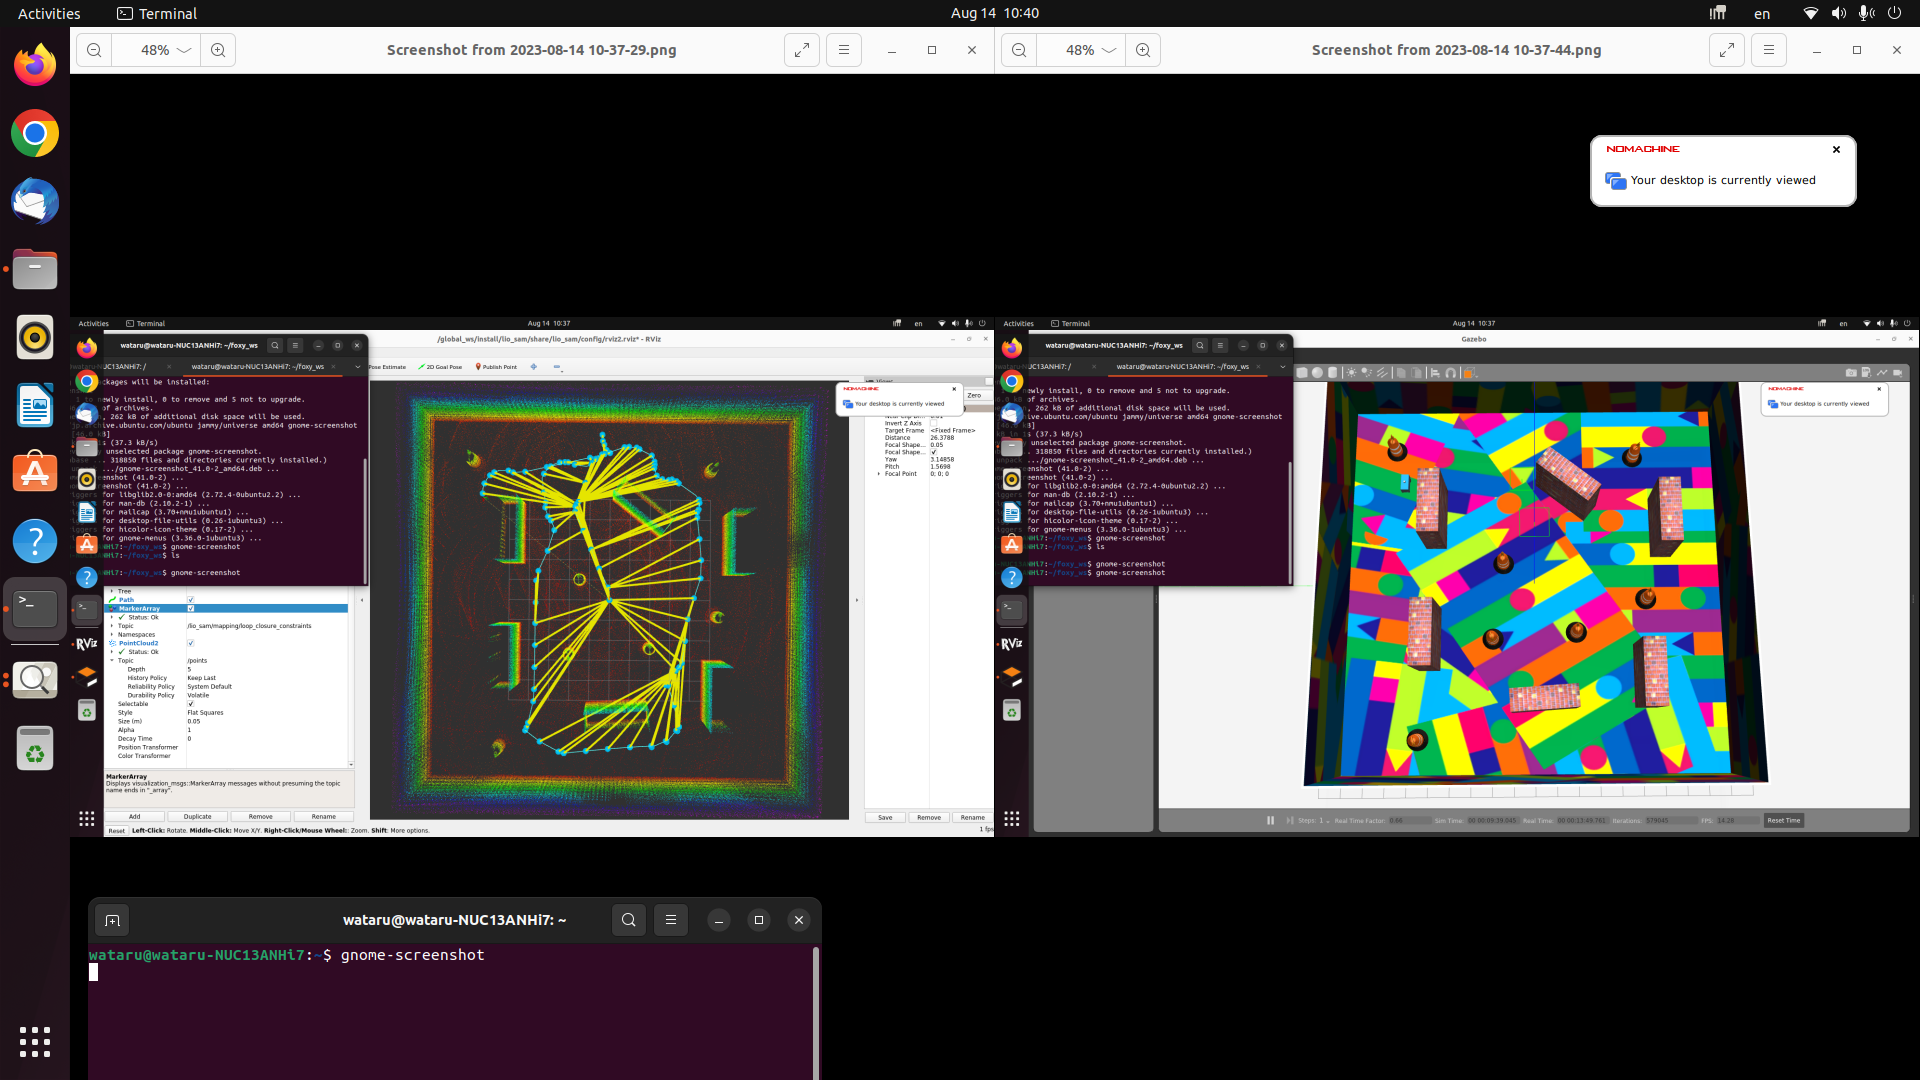Launch Firefox from the dock
Viewport: 1920px width, 1080px height.
tap(35, 65)
